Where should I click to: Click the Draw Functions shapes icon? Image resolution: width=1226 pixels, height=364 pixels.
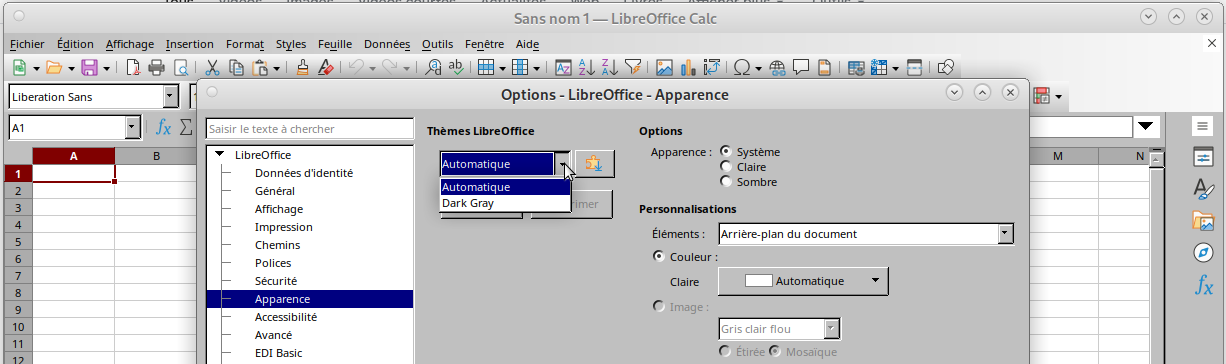click(945, 68)
